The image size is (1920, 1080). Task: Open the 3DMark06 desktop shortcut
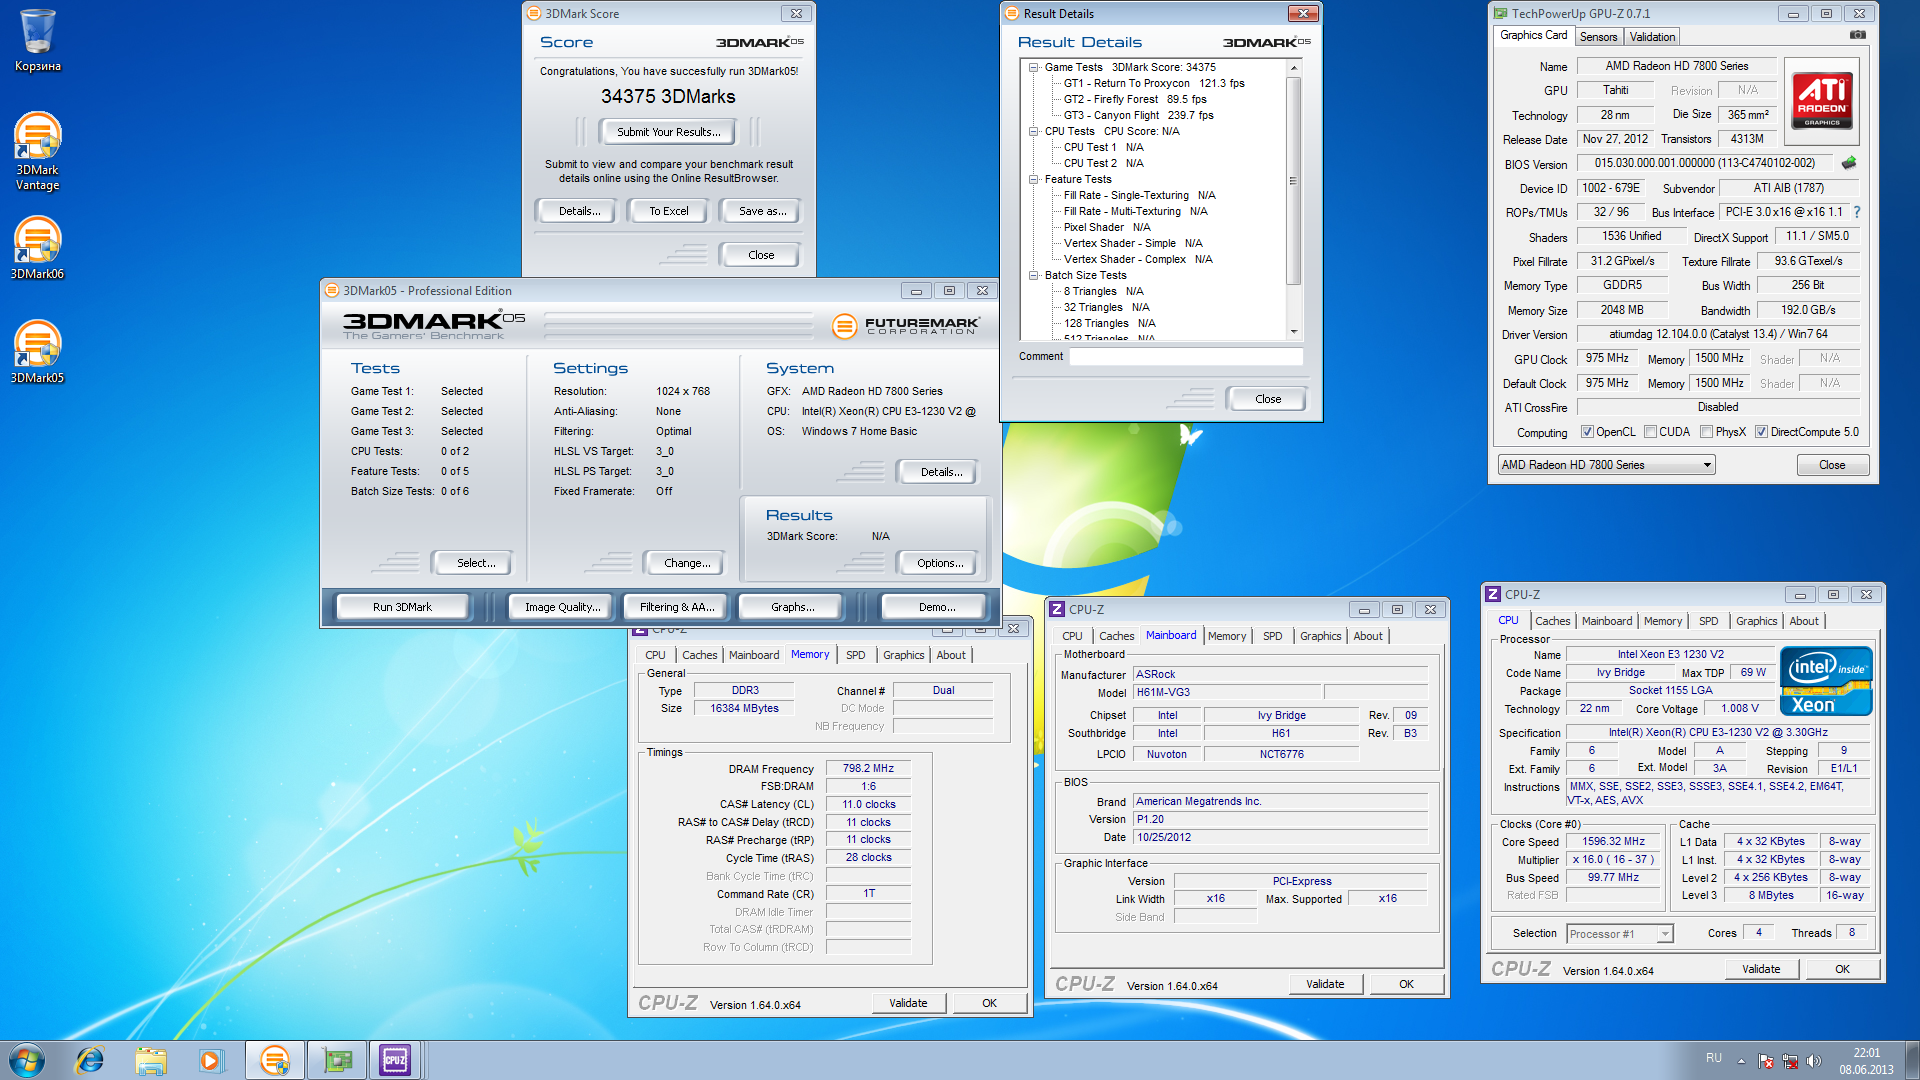point(38,248)
